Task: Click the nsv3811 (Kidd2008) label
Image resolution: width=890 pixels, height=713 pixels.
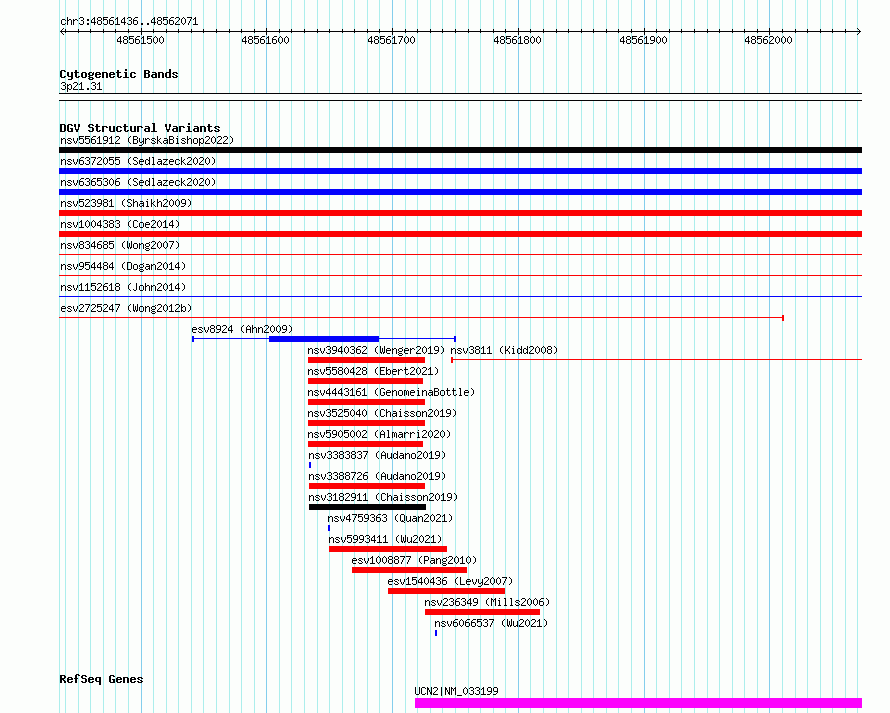Action: click(504, 351)
